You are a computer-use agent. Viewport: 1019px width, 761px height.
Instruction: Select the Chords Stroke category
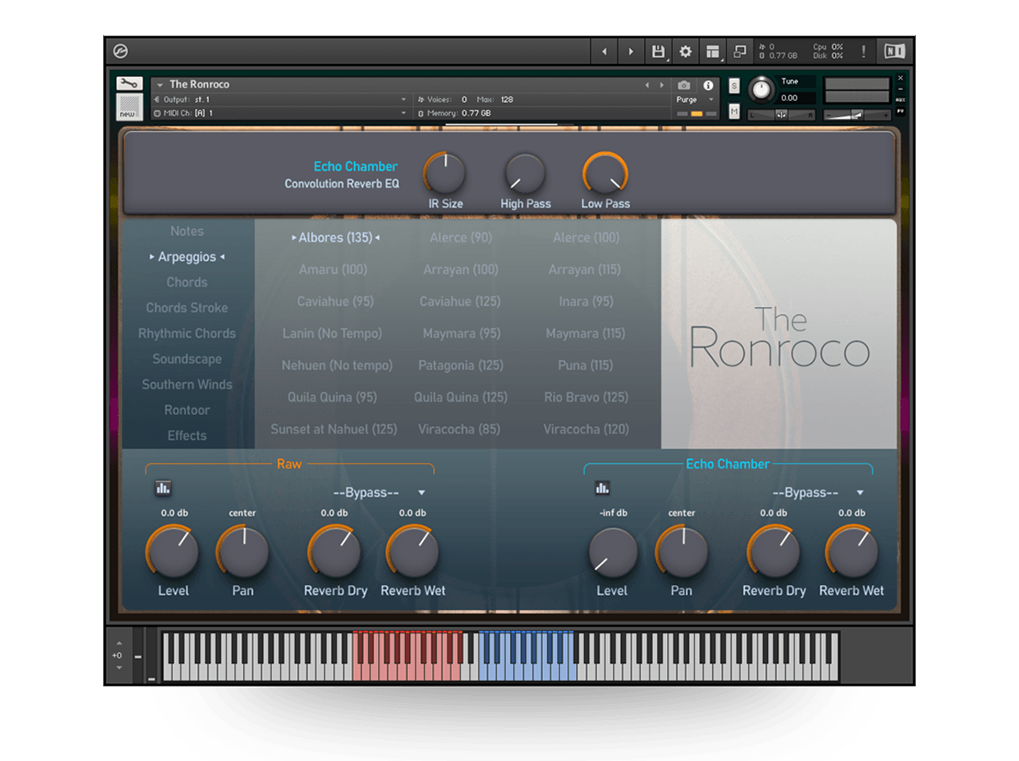tap(187, 307)
